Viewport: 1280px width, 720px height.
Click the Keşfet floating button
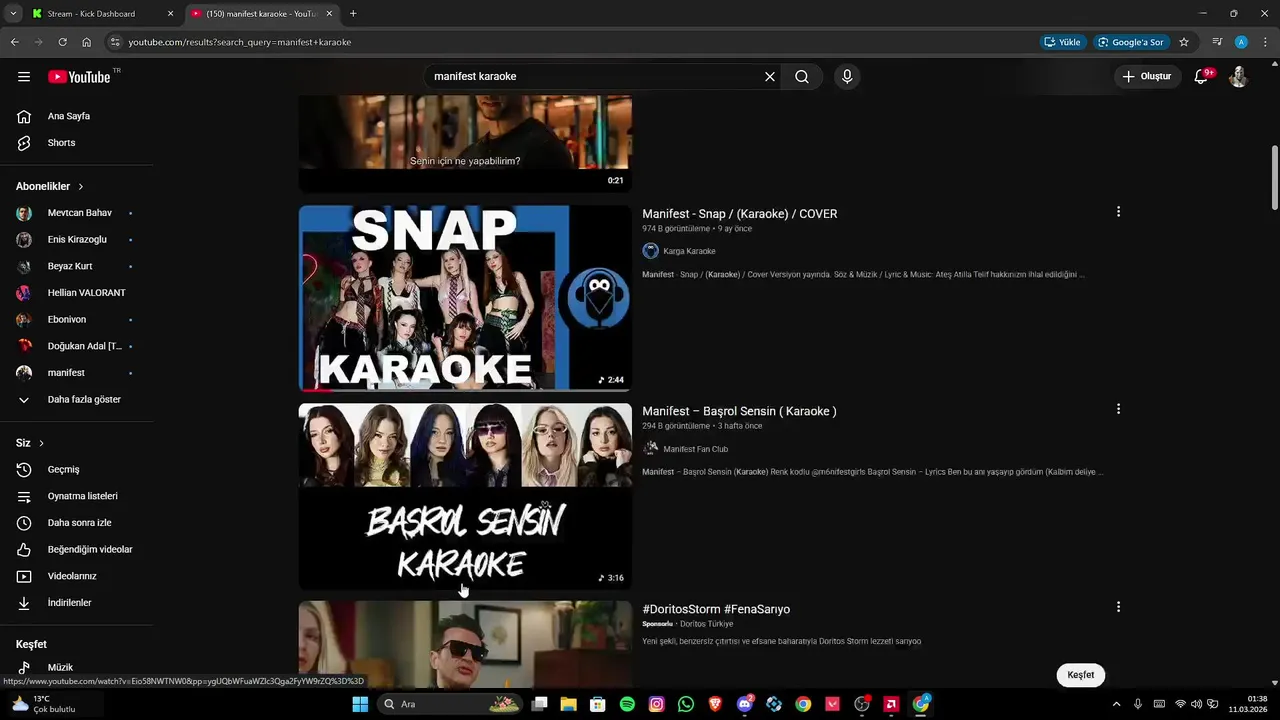click(1081, 675)
